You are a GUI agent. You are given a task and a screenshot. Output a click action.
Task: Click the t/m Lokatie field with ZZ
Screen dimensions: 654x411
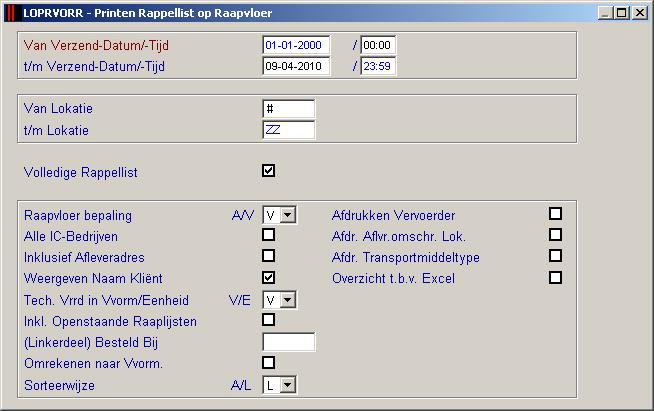[289, 130]
